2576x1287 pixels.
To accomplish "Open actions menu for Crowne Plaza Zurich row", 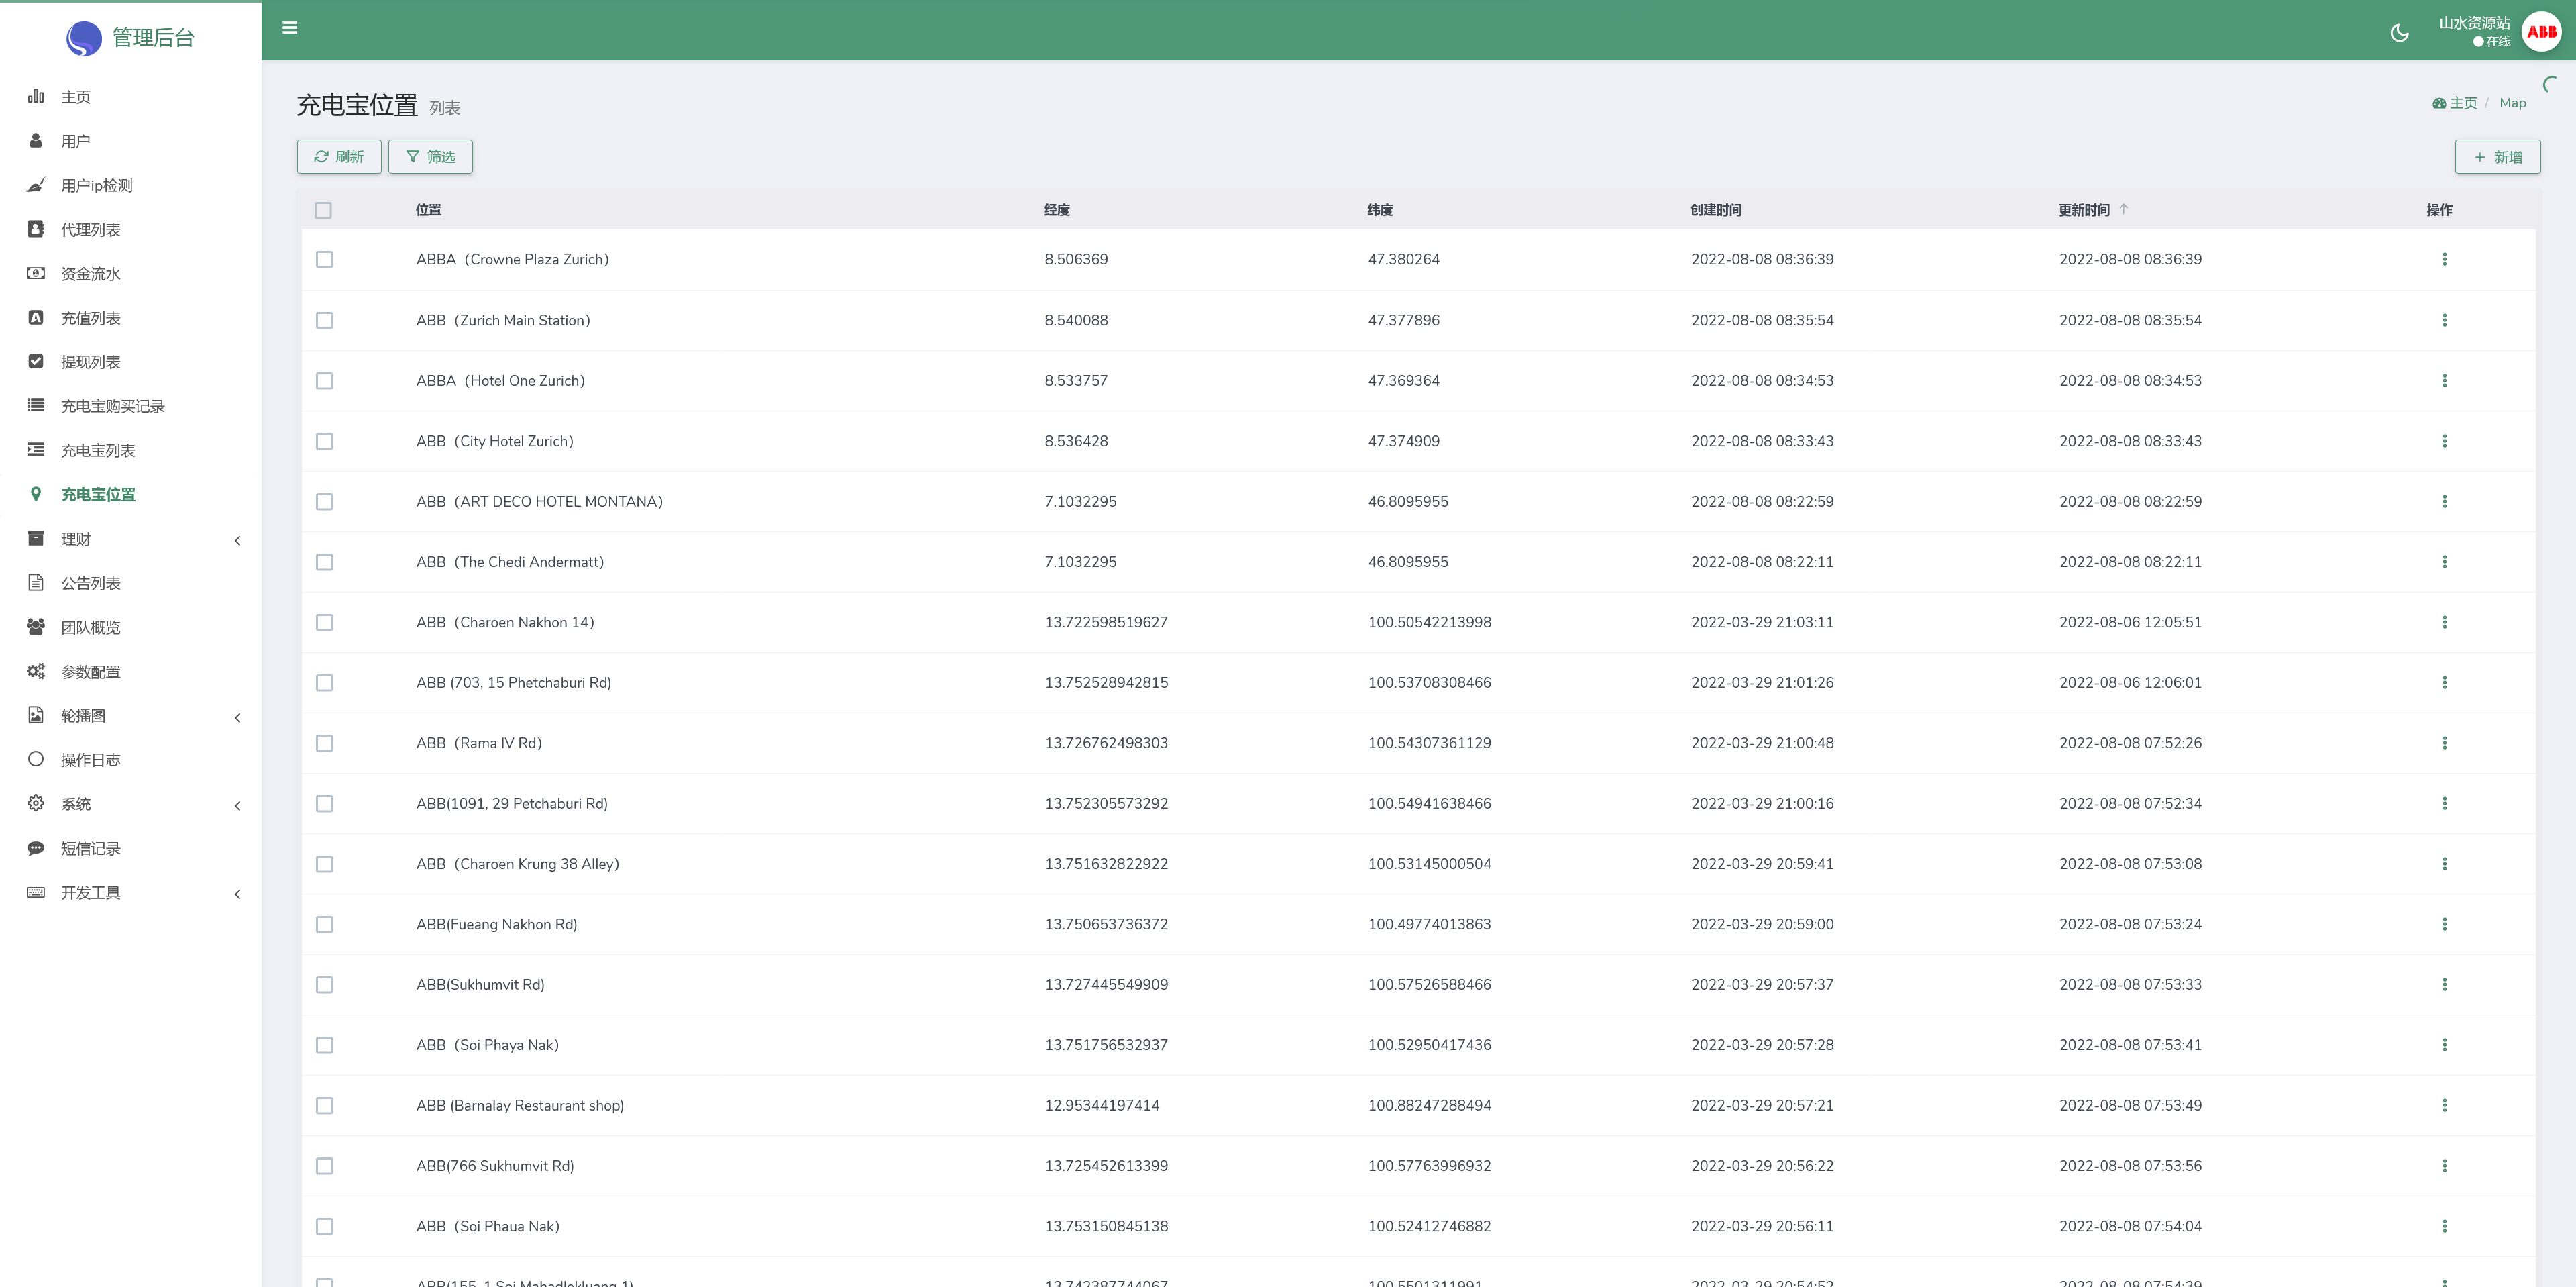I will pos(2444,259).
